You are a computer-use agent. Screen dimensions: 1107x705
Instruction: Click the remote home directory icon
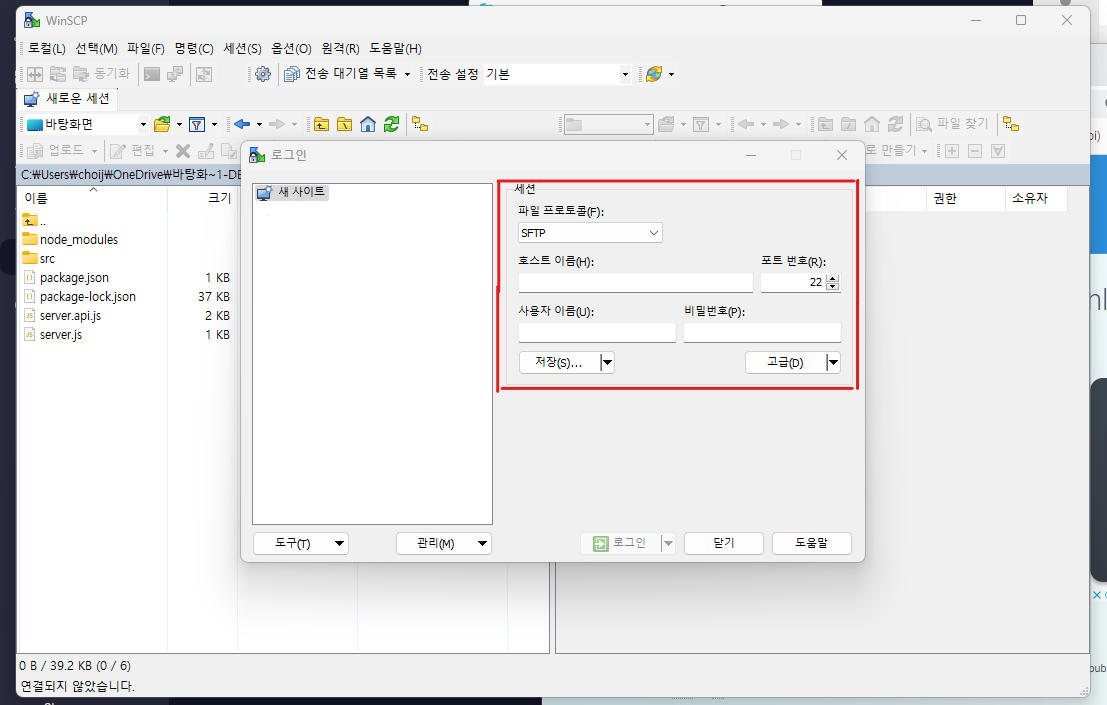tap(872, 124)
